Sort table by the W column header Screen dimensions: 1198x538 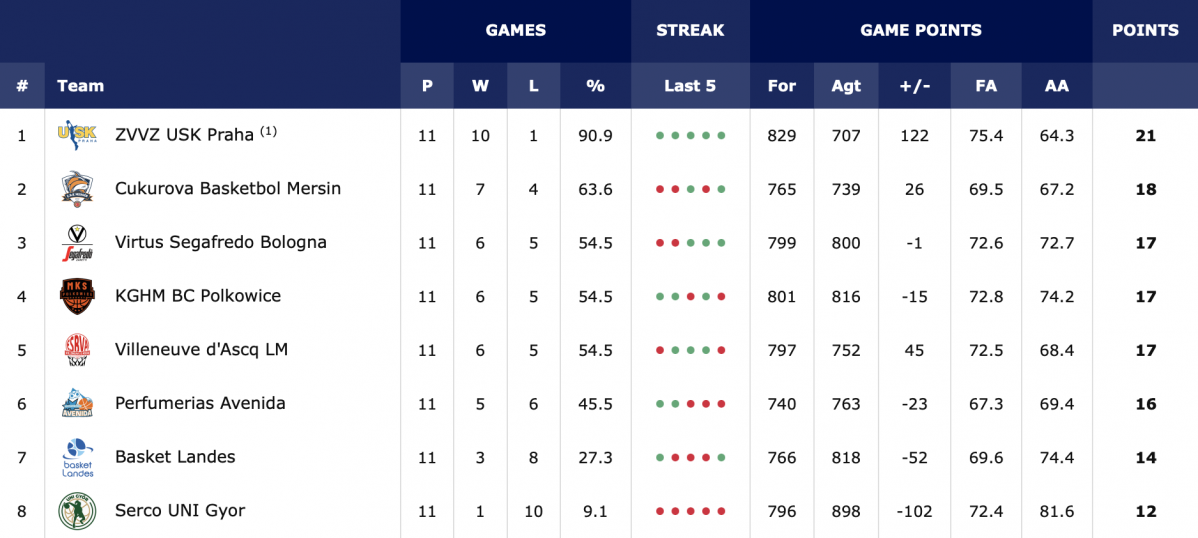[480, 86]
